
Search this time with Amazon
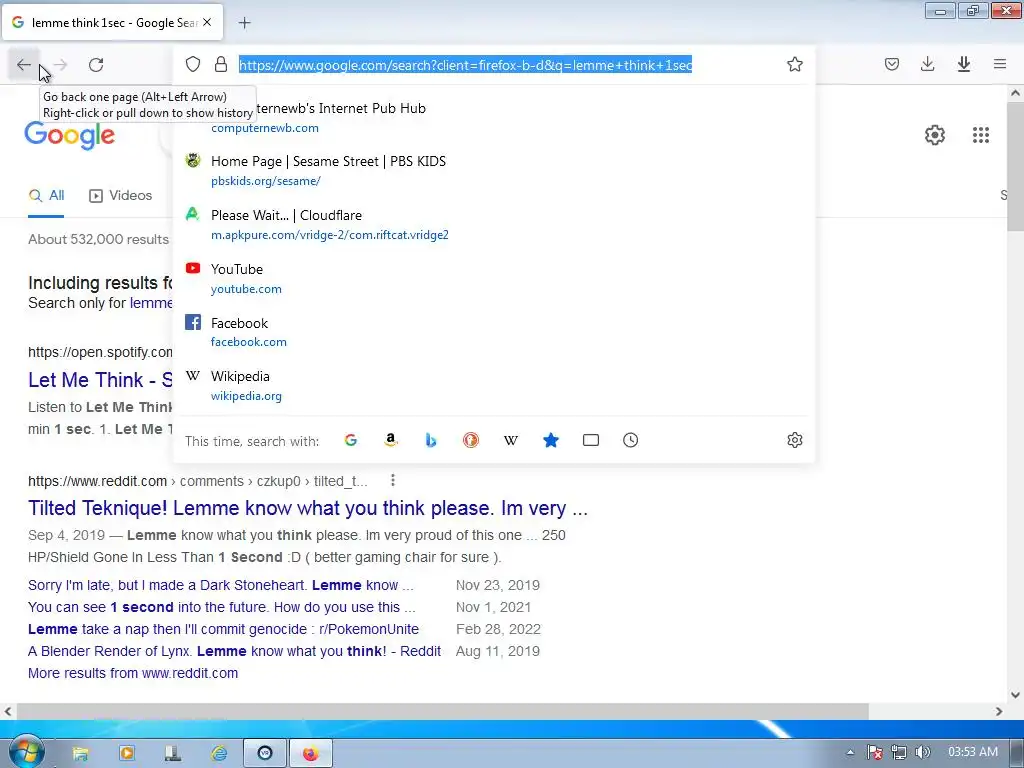(391, 440)
